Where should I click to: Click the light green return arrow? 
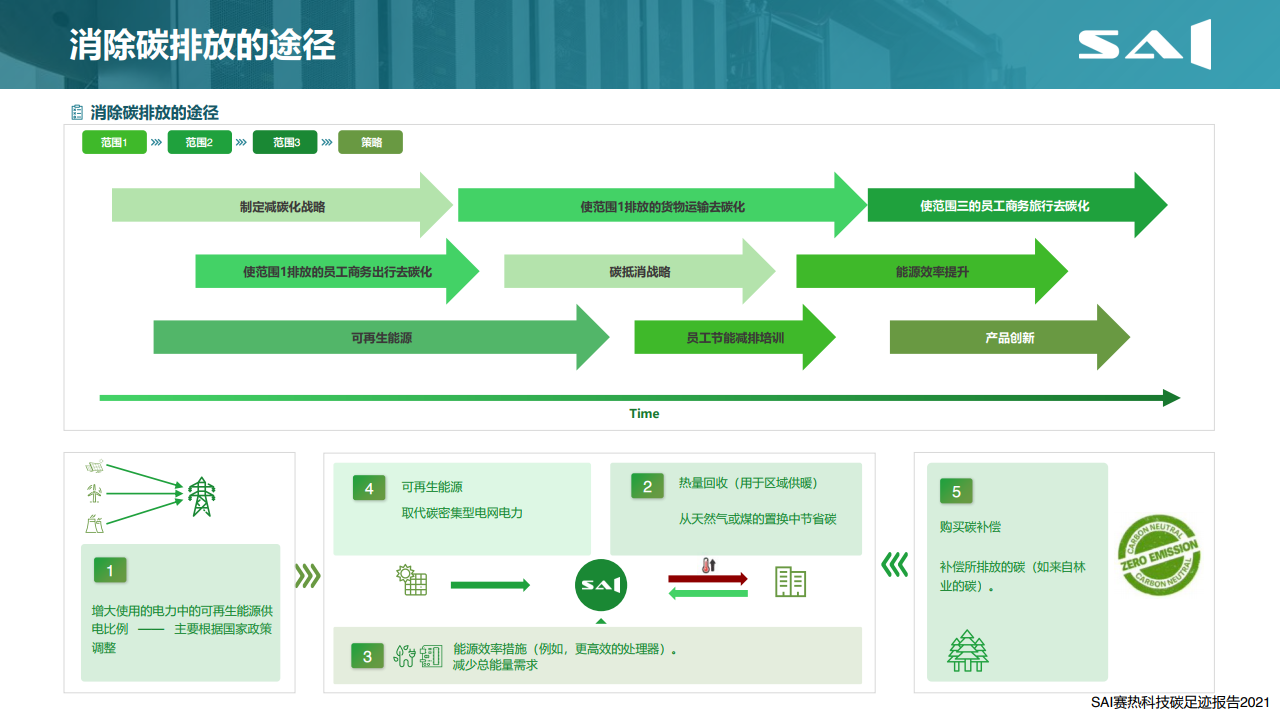tap(708, 594)
